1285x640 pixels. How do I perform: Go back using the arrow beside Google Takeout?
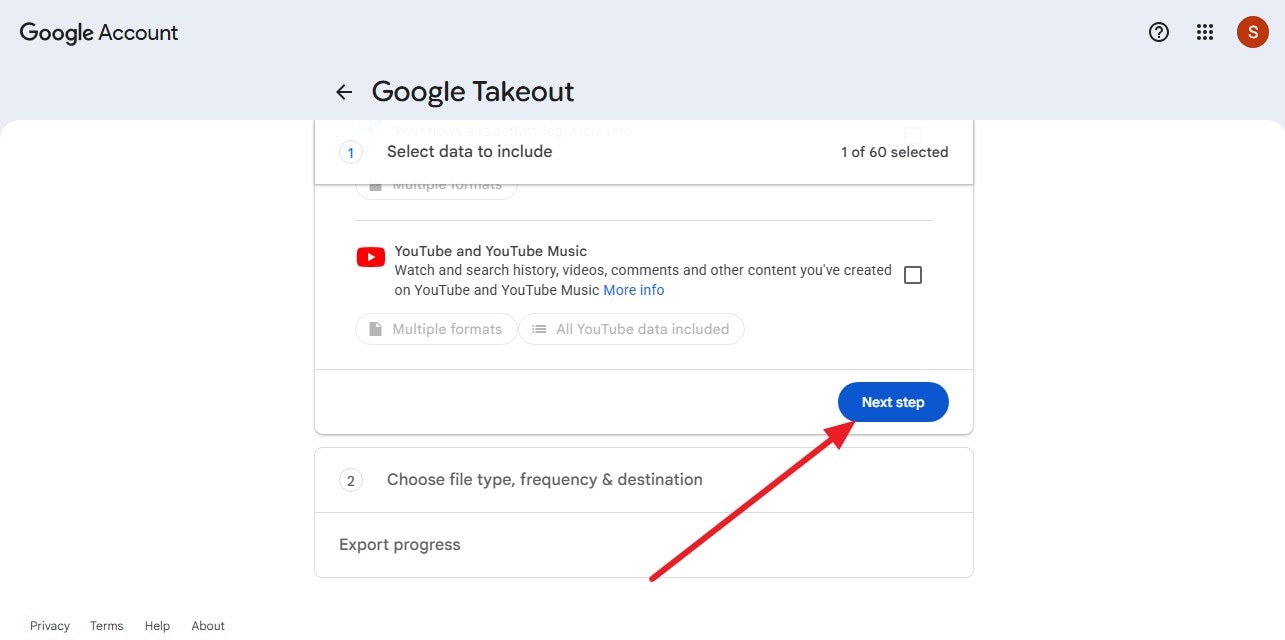(344, 92)
